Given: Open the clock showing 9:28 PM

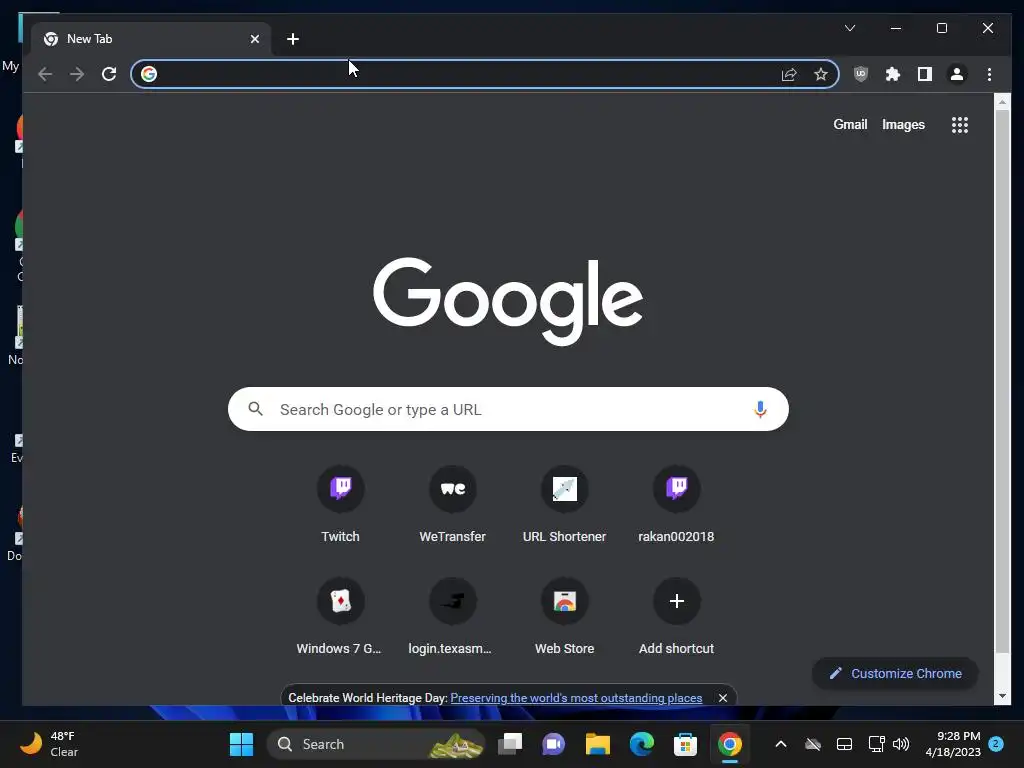Looking at the screenshot, I should (952, 744).
